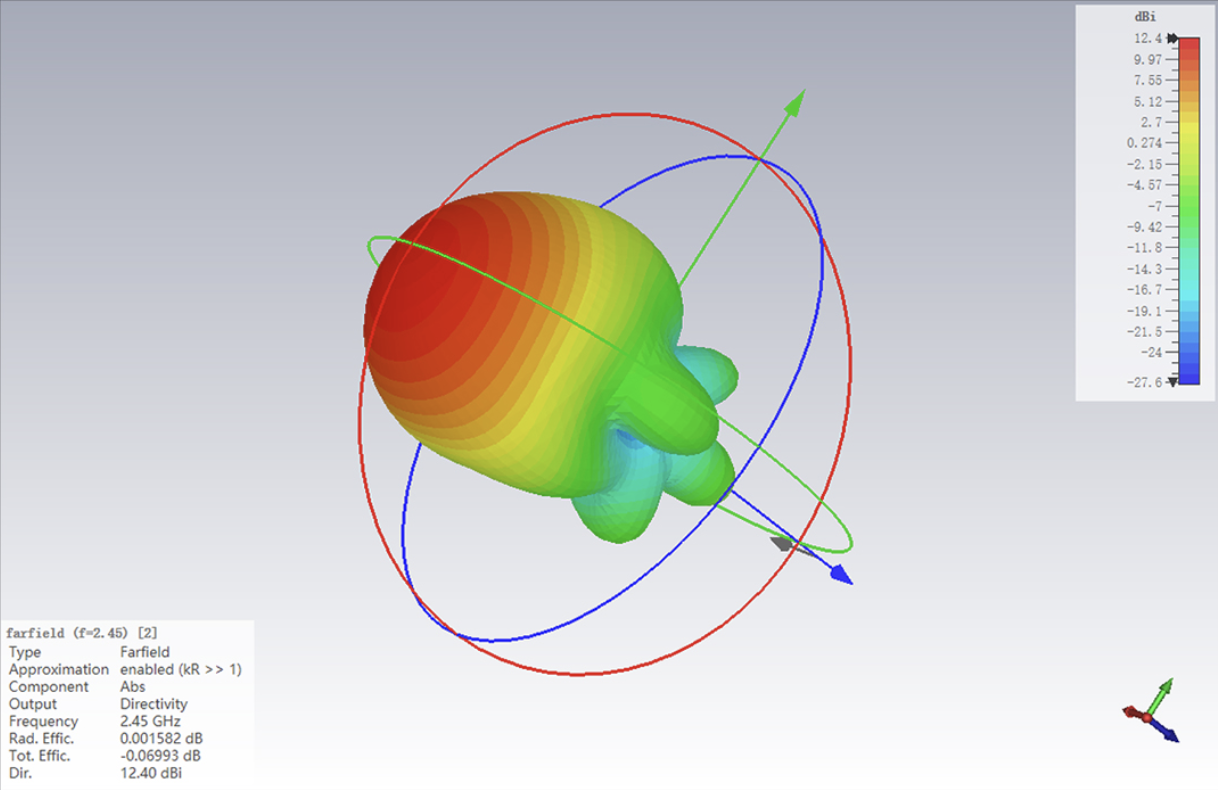Screen dimensions: 1218x790
Task: Click the "-21.5" scale label
Action: [1145, 332]
